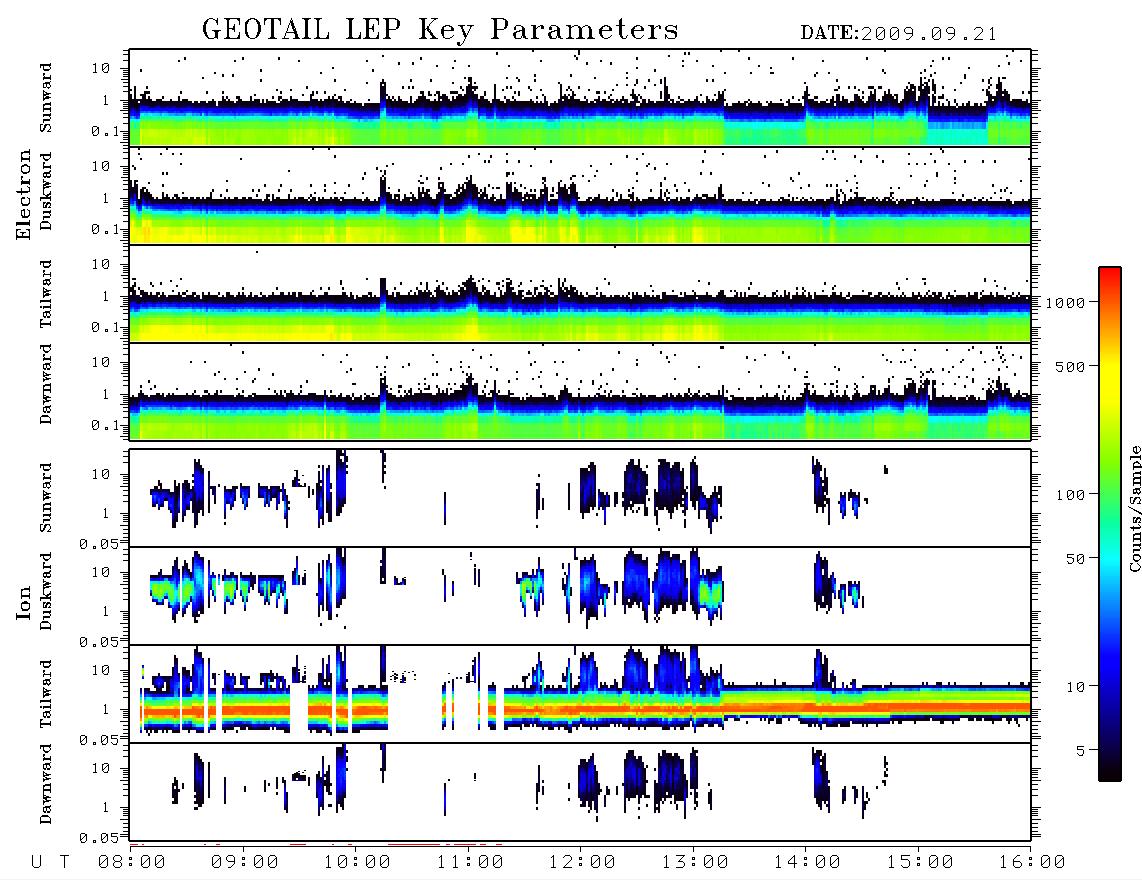Click inside the Electron Duskward spectrogram panel
The image size is (1142, 880).
(x=580, y=195)
